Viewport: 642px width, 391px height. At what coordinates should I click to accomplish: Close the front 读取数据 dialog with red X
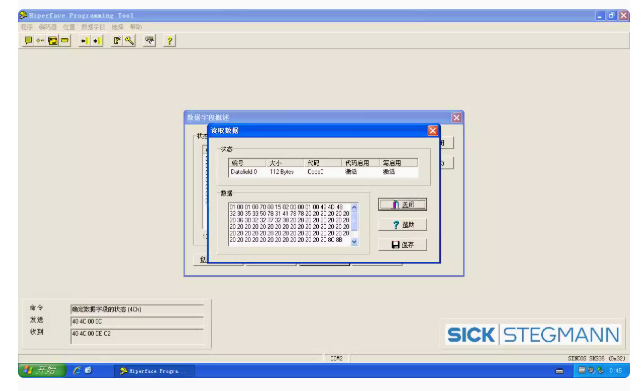click(432, 131)
